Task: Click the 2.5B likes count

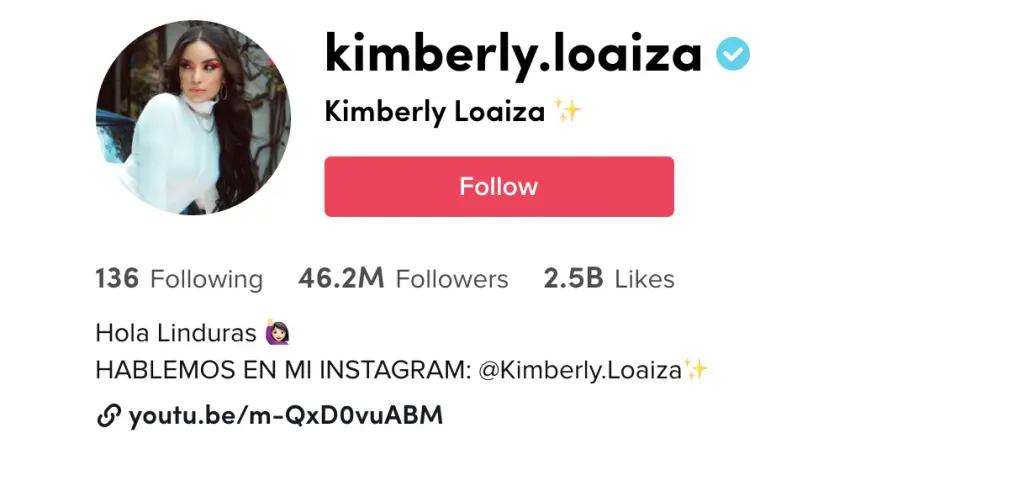Action: coord(573,279)
